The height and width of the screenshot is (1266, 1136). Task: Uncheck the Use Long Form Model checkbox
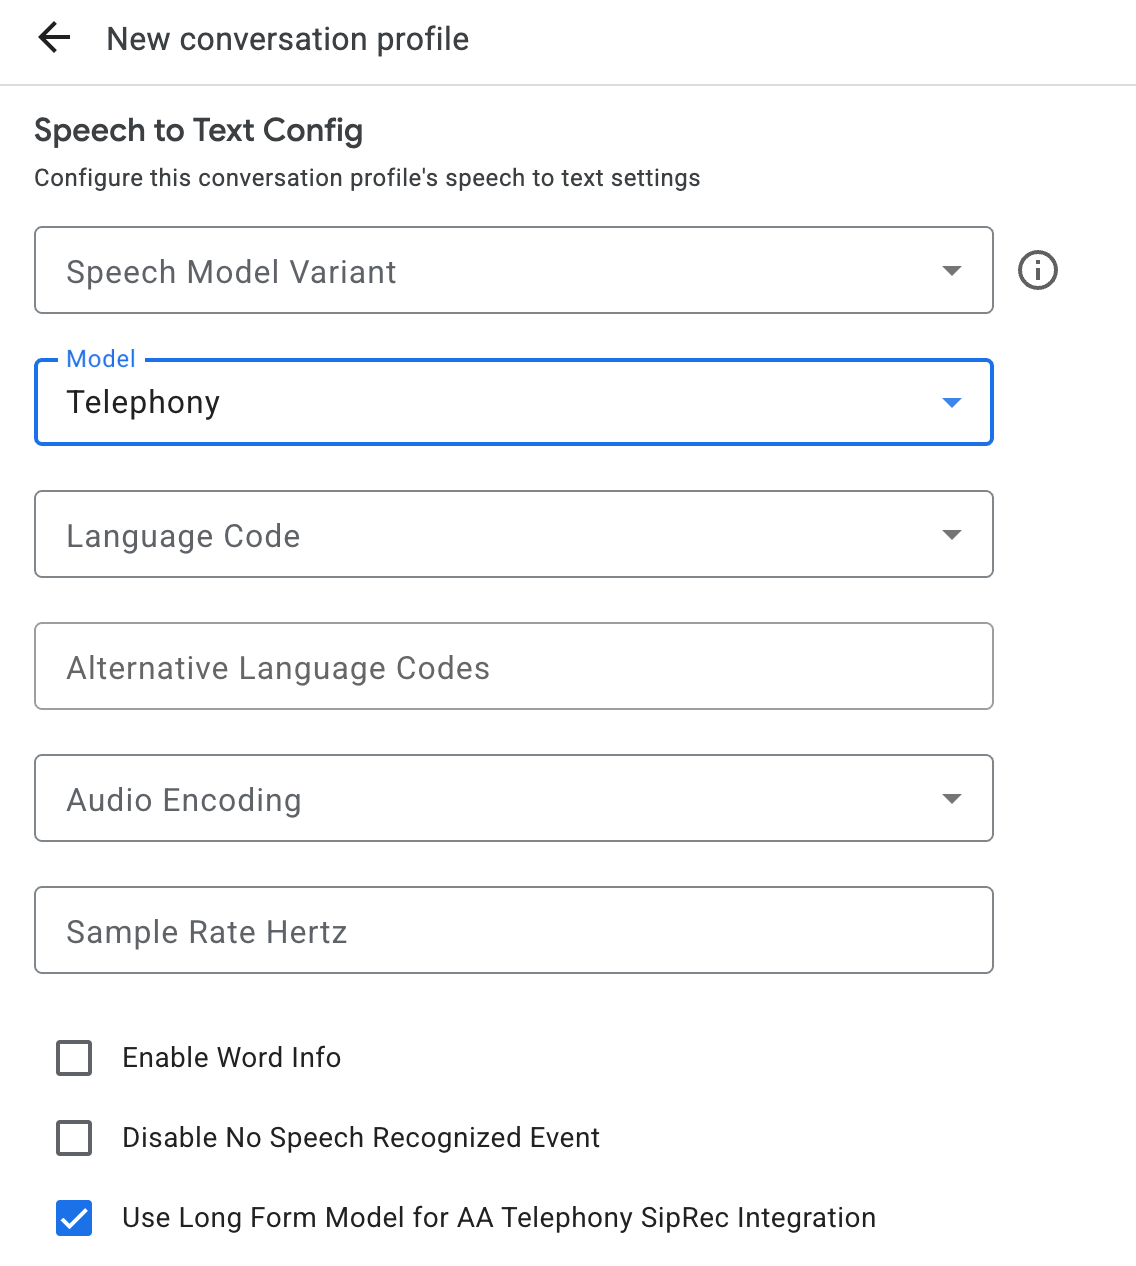(74, 1218)
